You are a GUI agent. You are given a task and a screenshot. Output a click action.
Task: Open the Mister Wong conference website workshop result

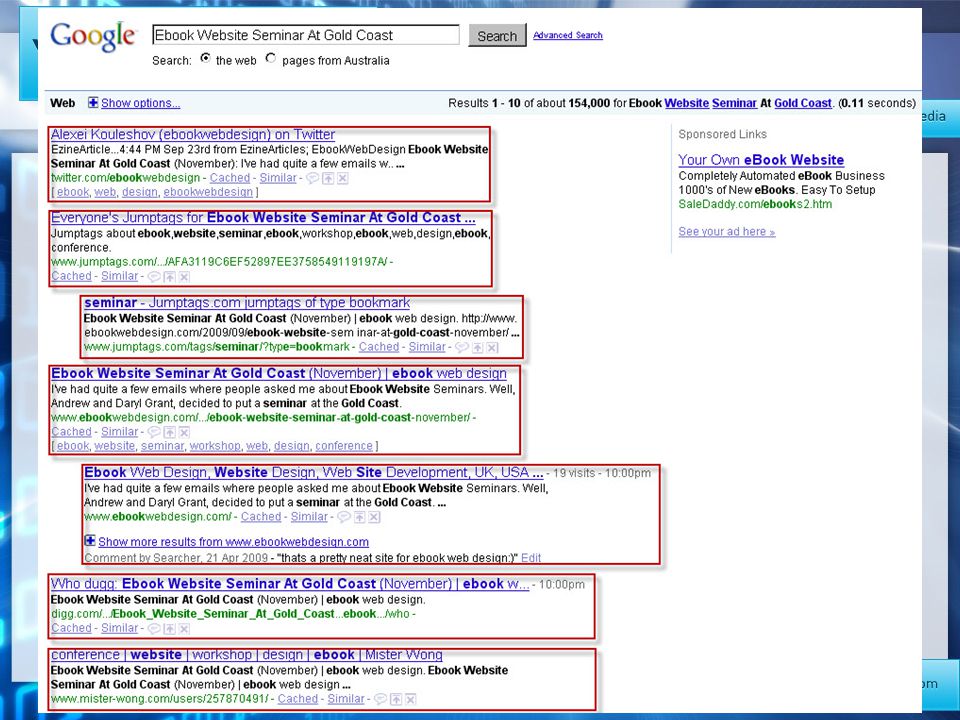tap(247, 655)
